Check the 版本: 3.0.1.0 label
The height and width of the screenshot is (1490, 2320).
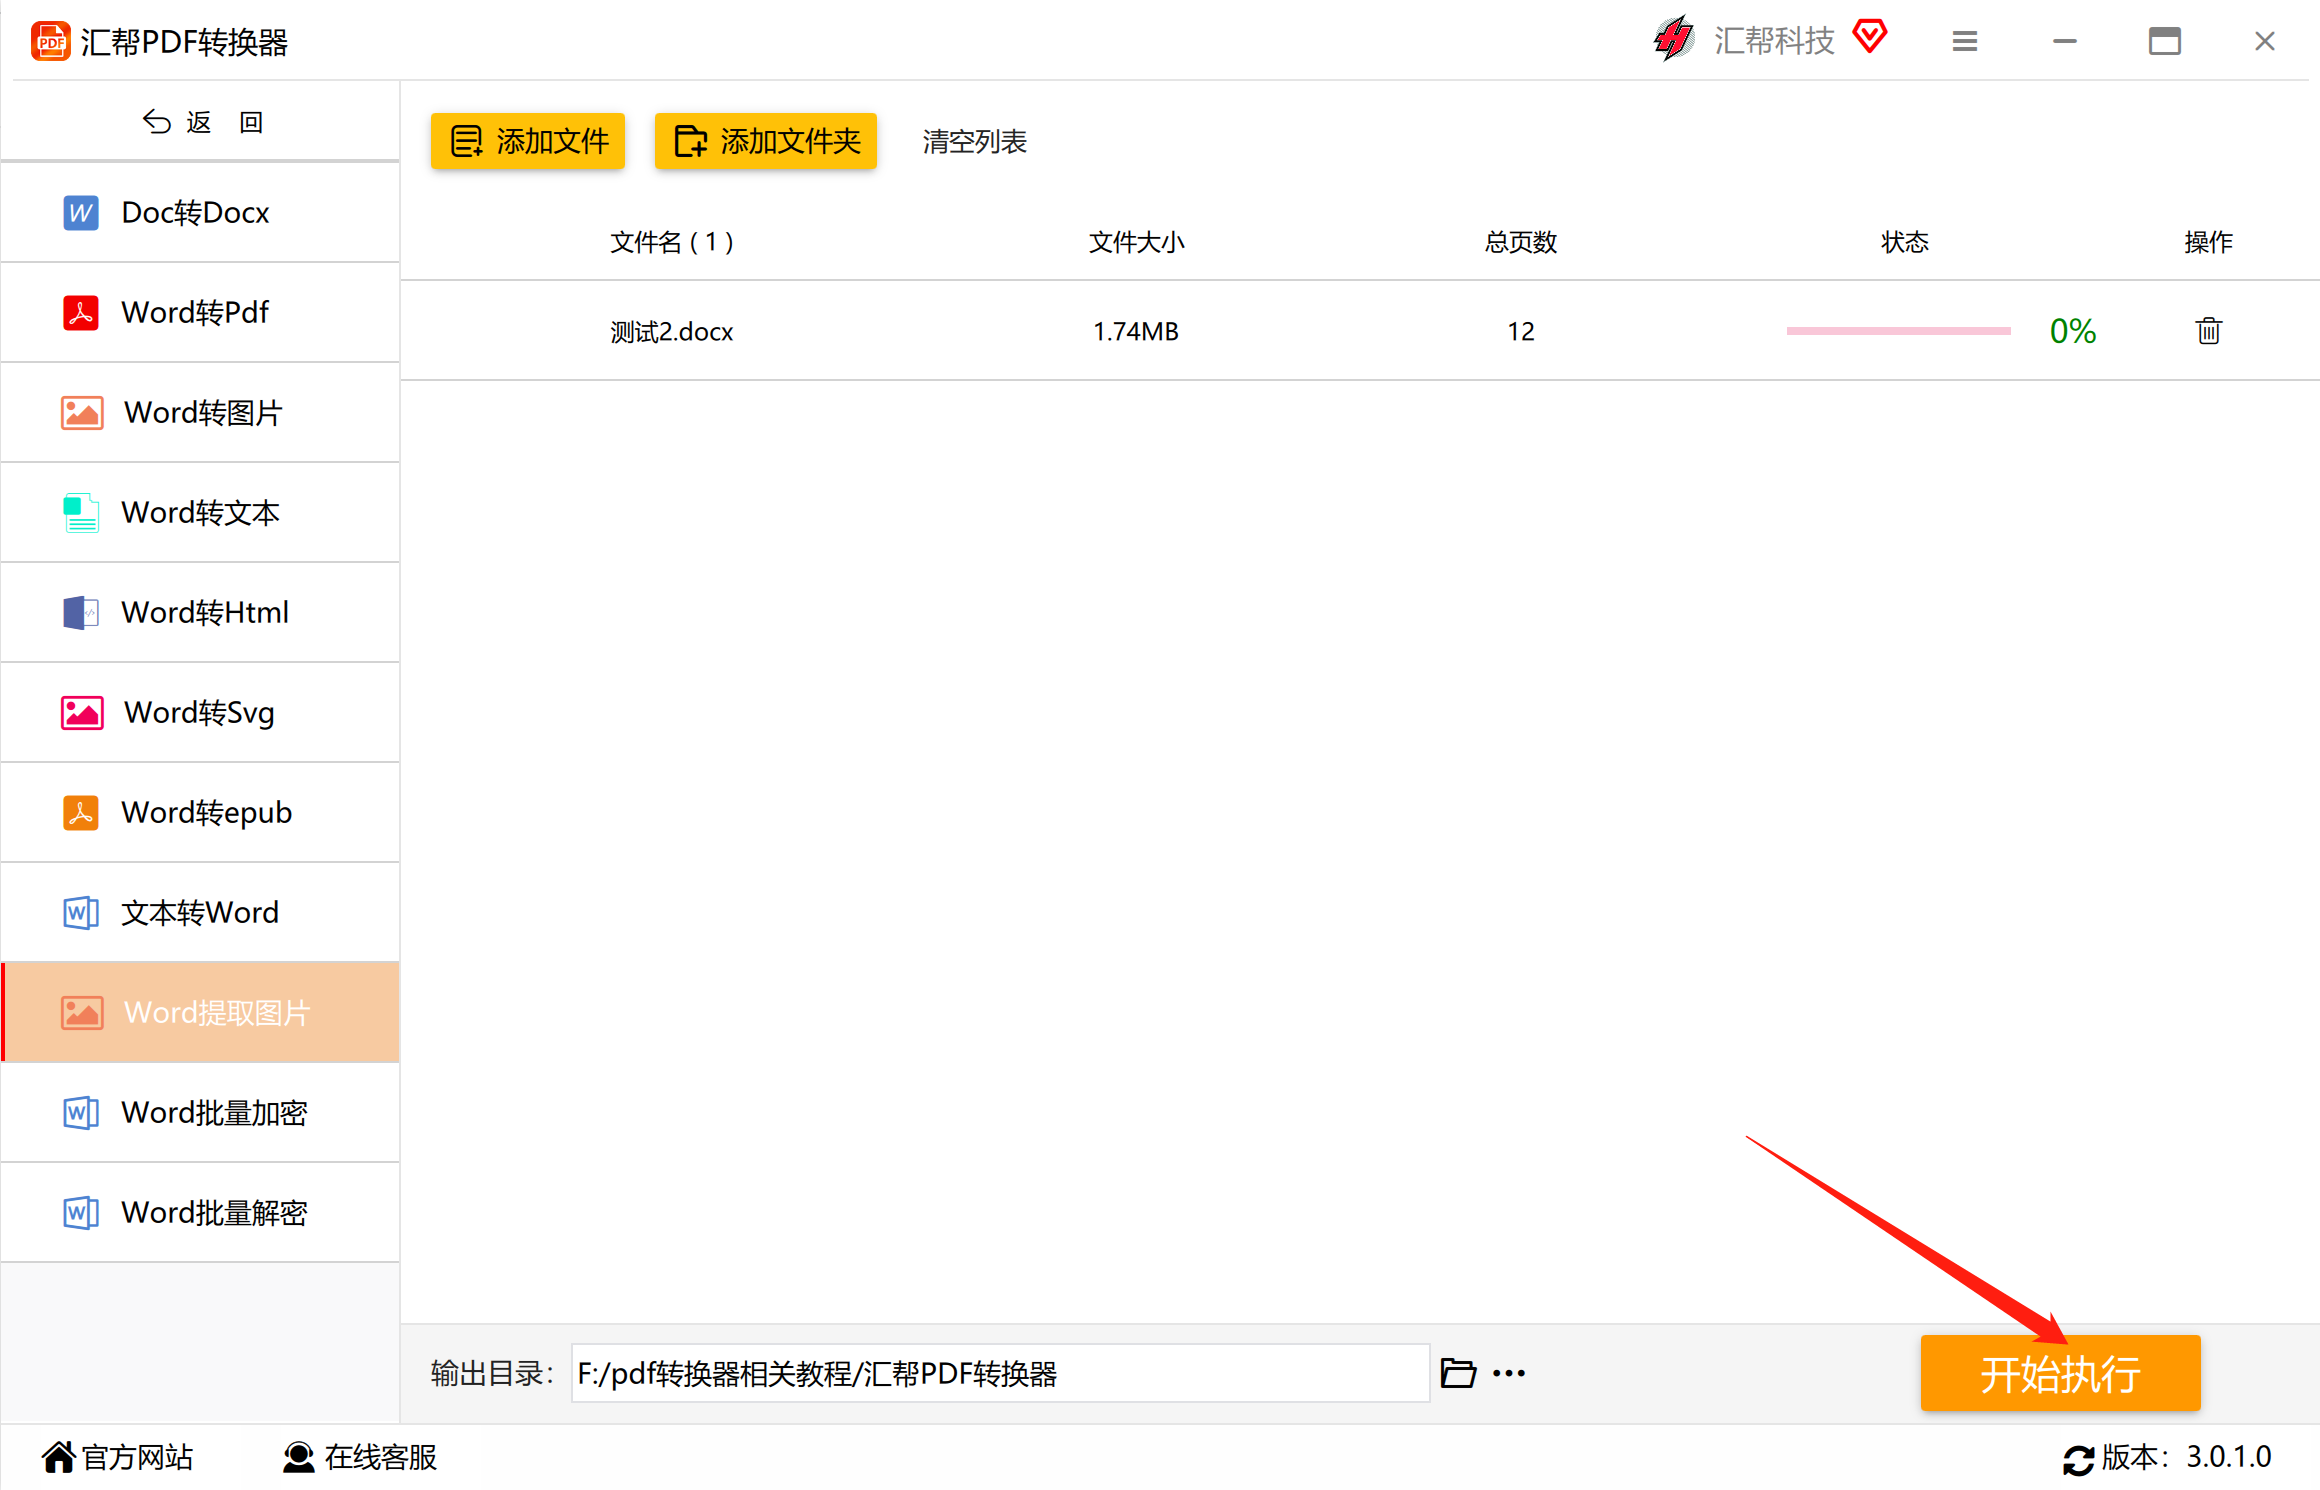tap(2186, 1457)
